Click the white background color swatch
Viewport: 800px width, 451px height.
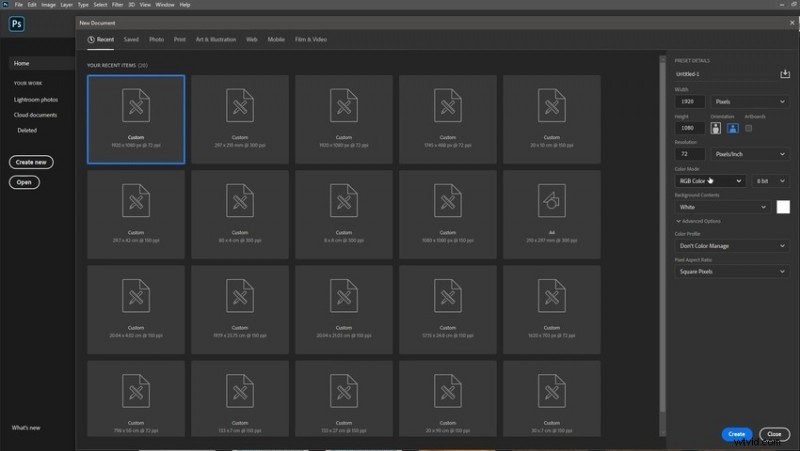783,207
